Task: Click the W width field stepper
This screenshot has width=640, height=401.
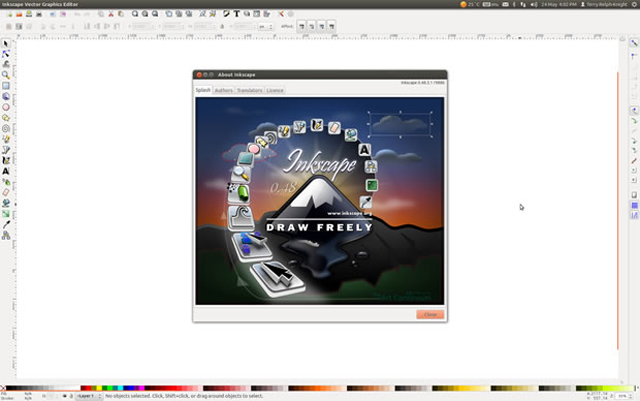Action: 215,27
